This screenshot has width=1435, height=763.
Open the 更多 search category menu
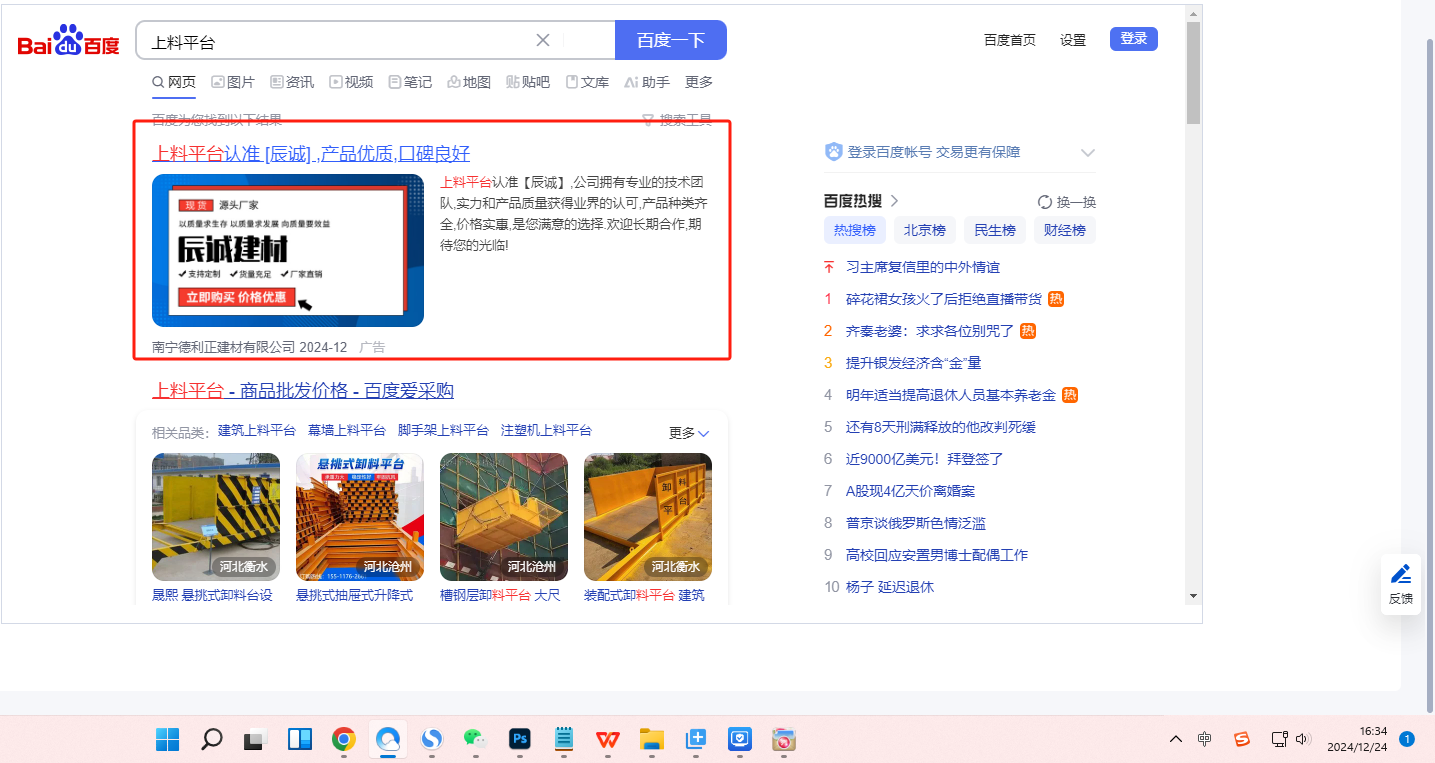[699, 82]
